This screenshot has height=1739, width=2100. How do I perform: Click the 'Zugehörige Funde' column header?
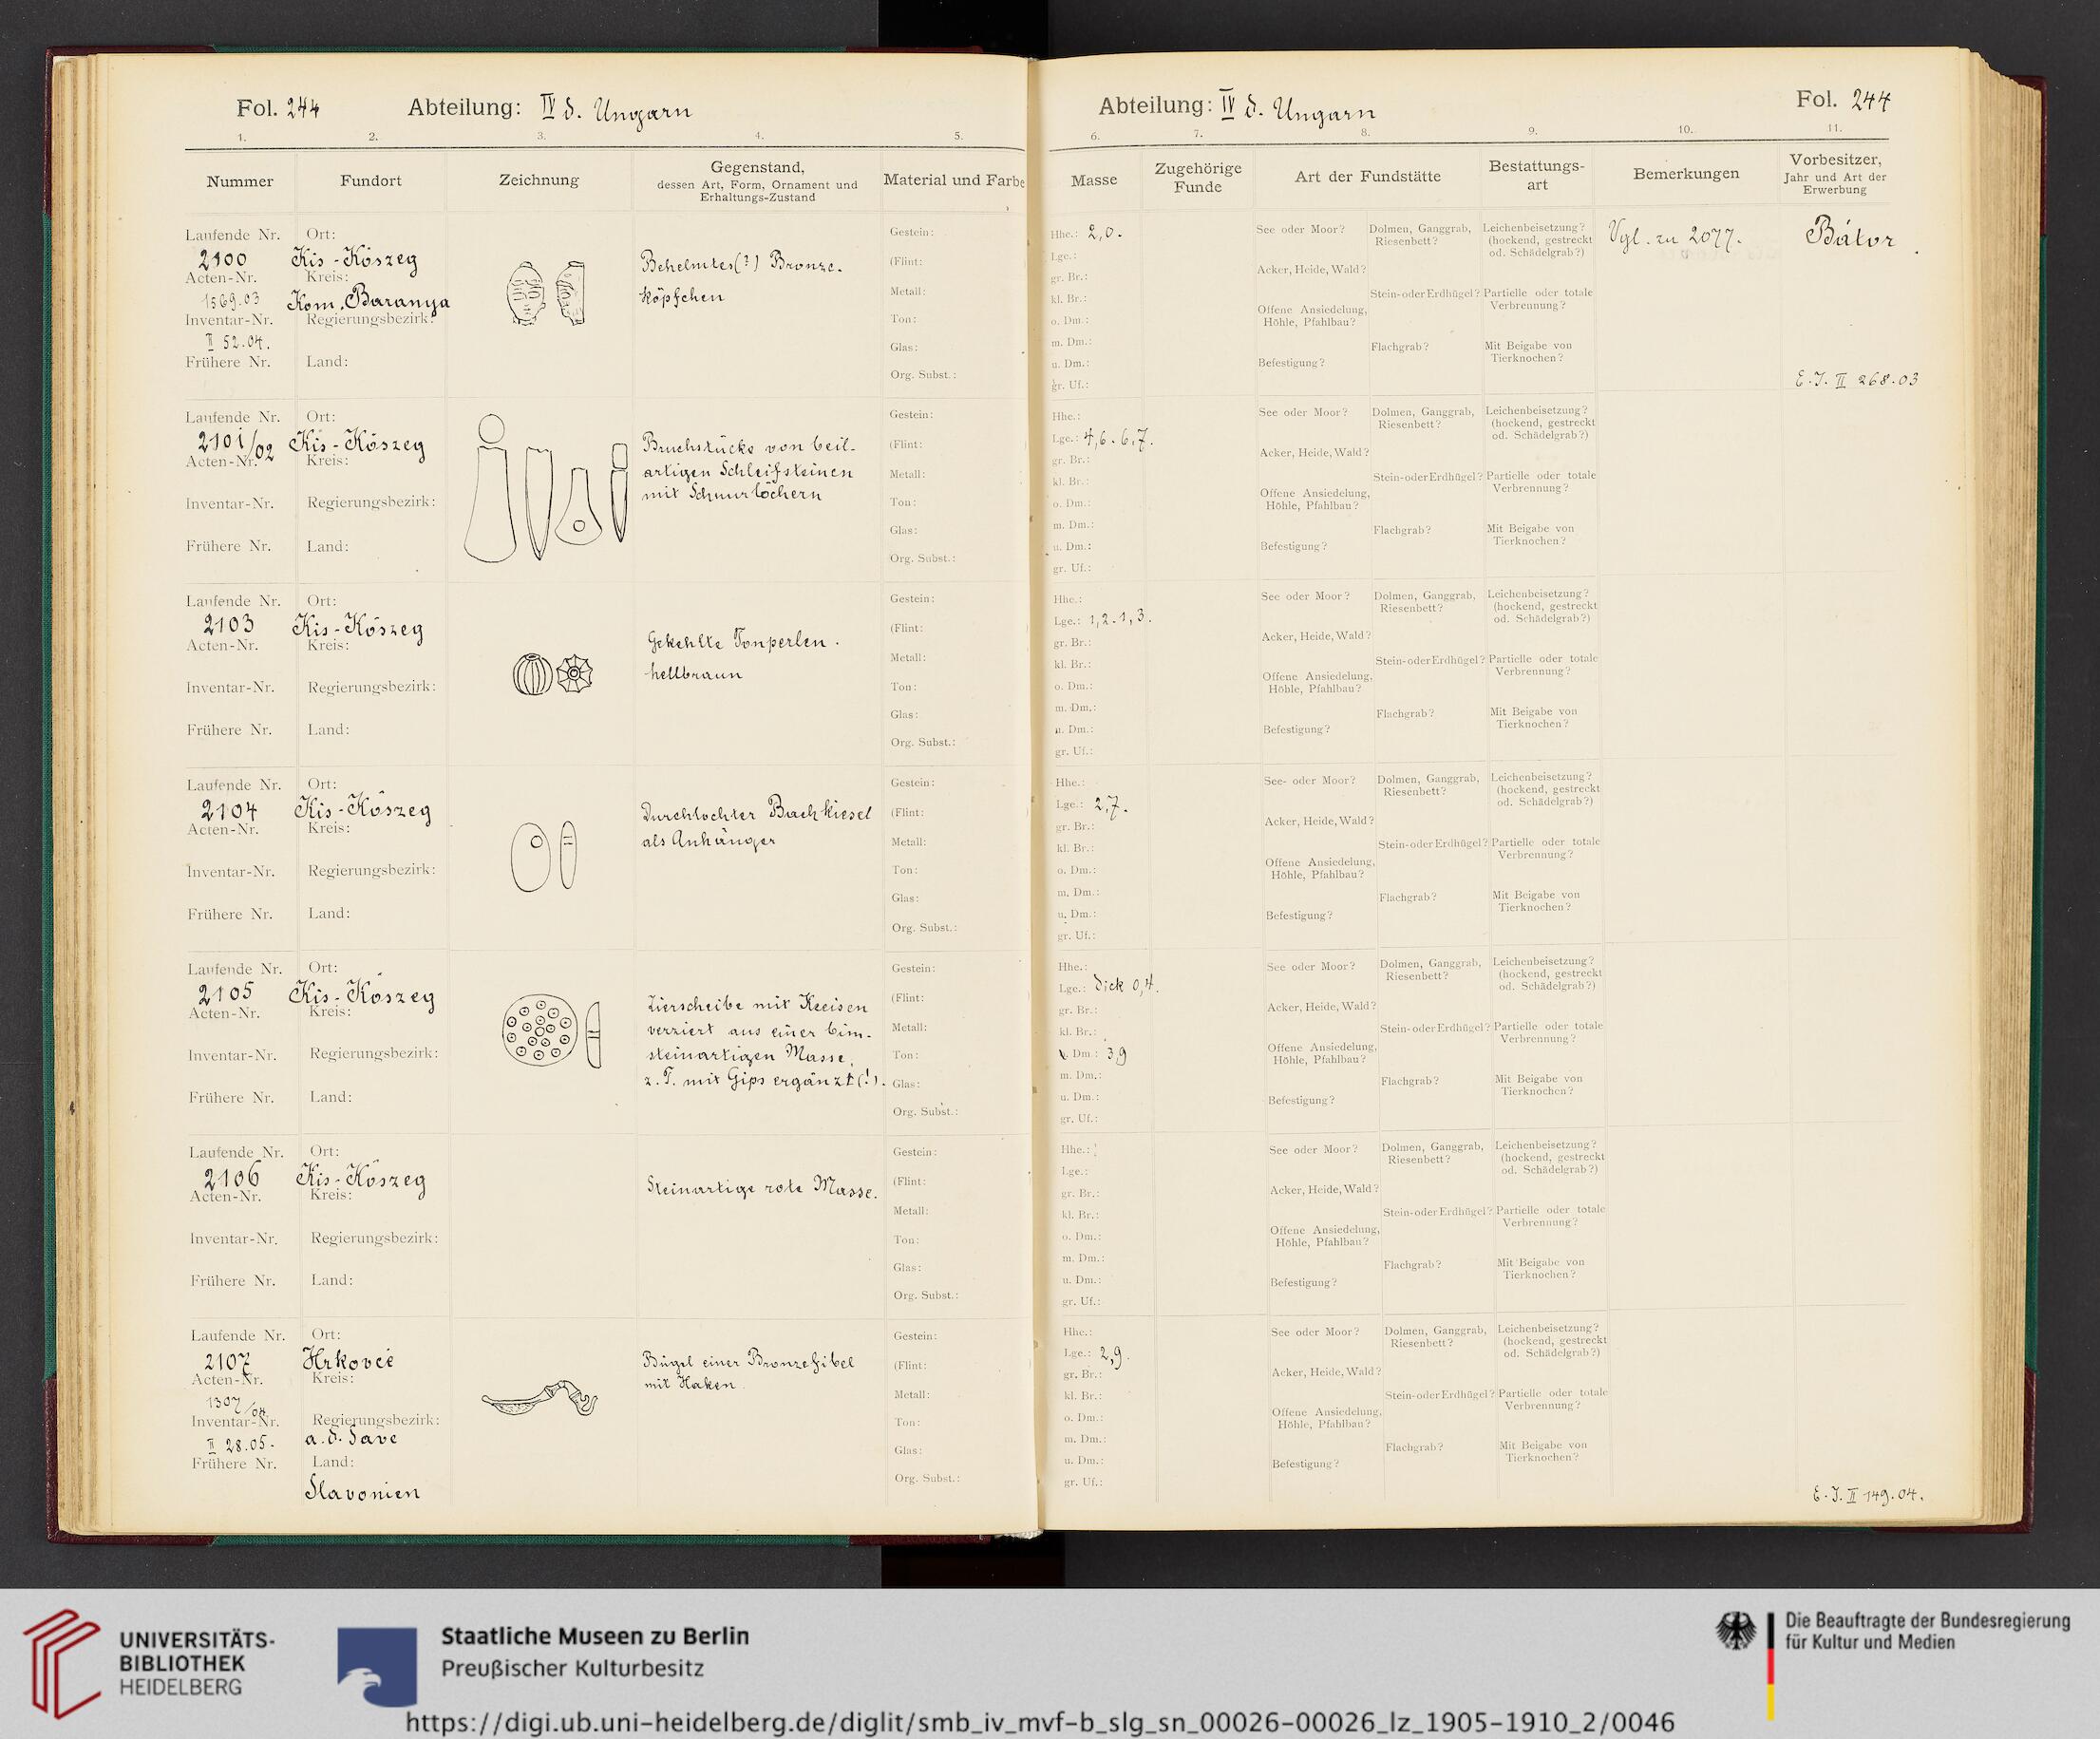pos(1198,177)
